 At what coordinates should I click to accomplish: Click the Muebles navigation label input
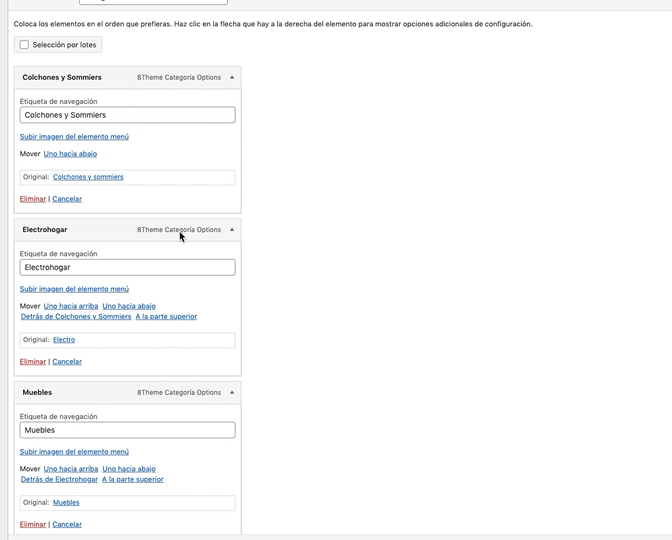point(127,430)
